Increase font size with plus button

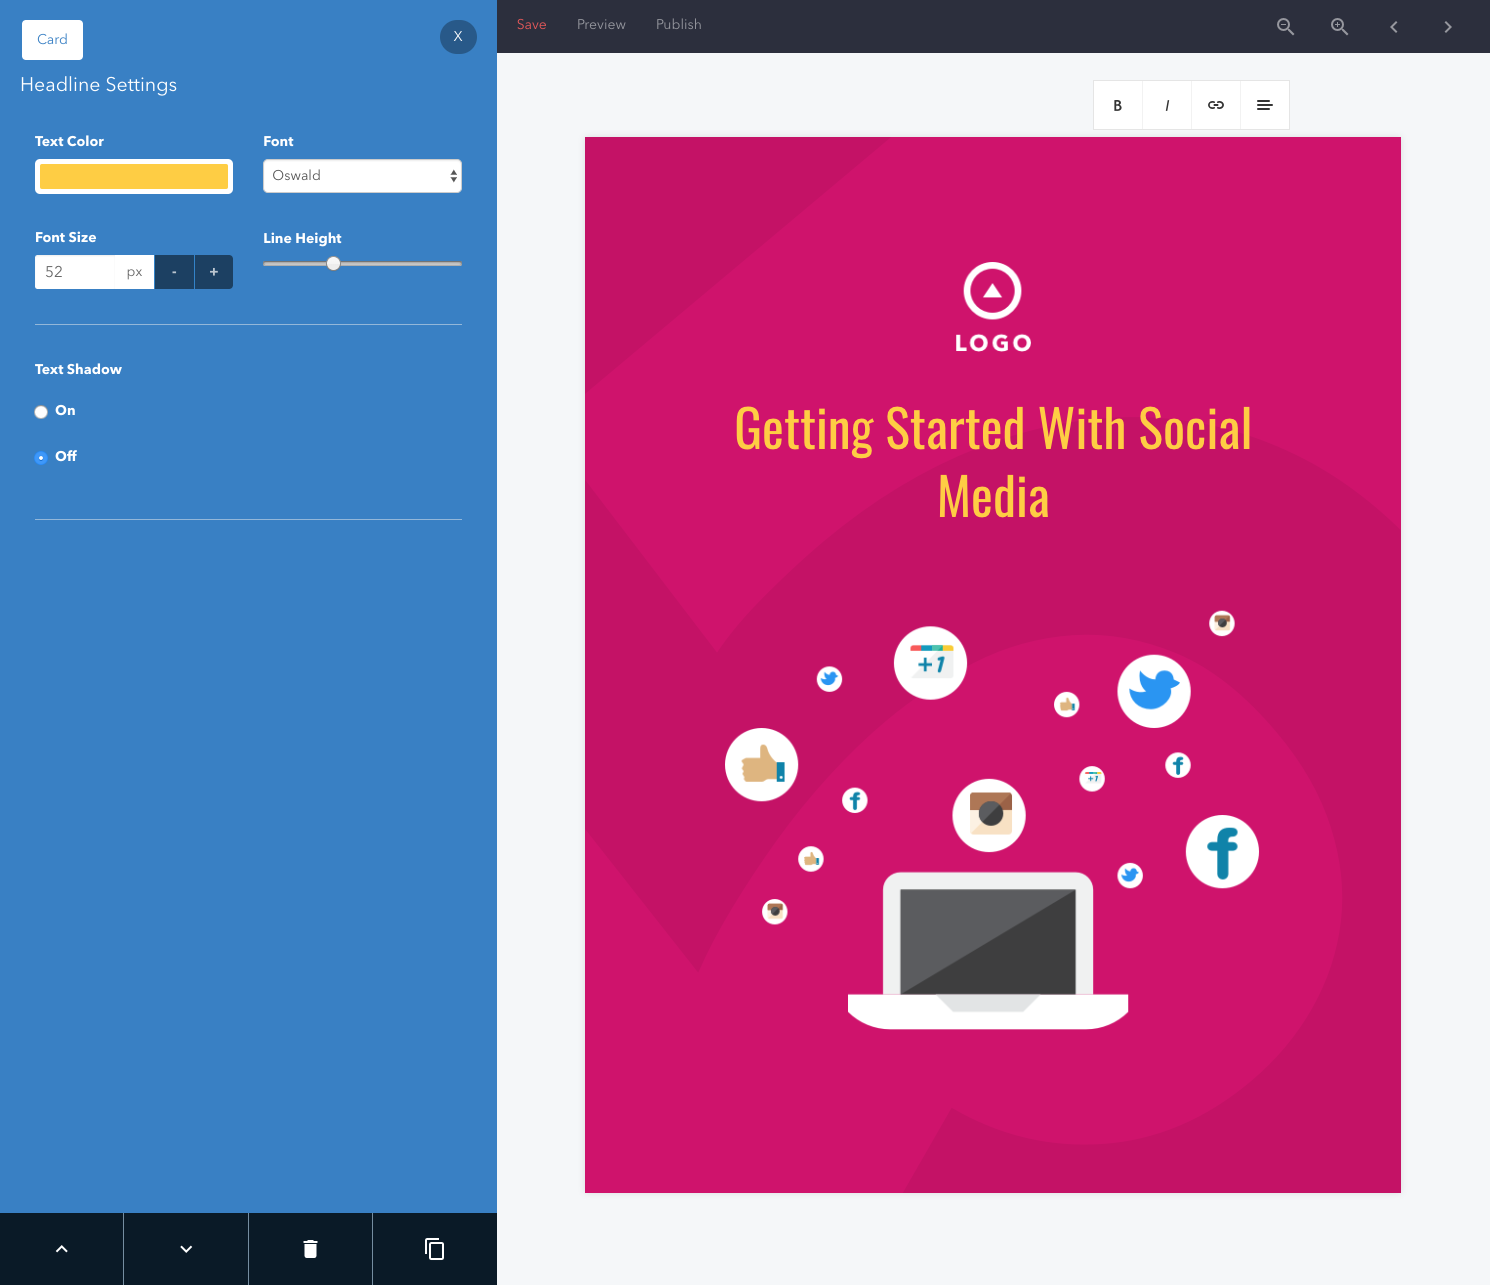(214, 272)
